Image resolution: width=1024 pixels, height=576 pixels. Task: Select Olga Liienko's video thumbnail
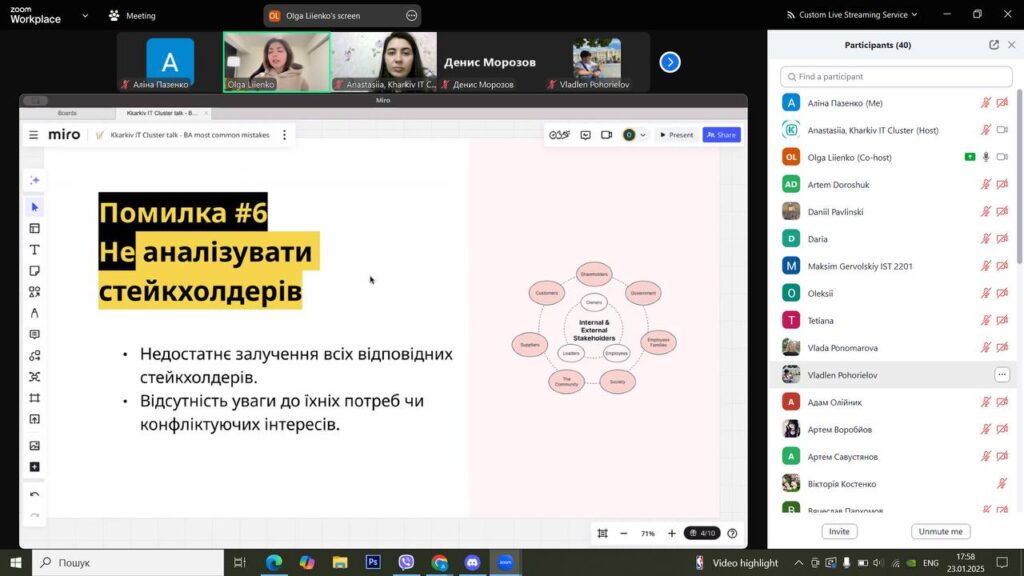point(276,62)
